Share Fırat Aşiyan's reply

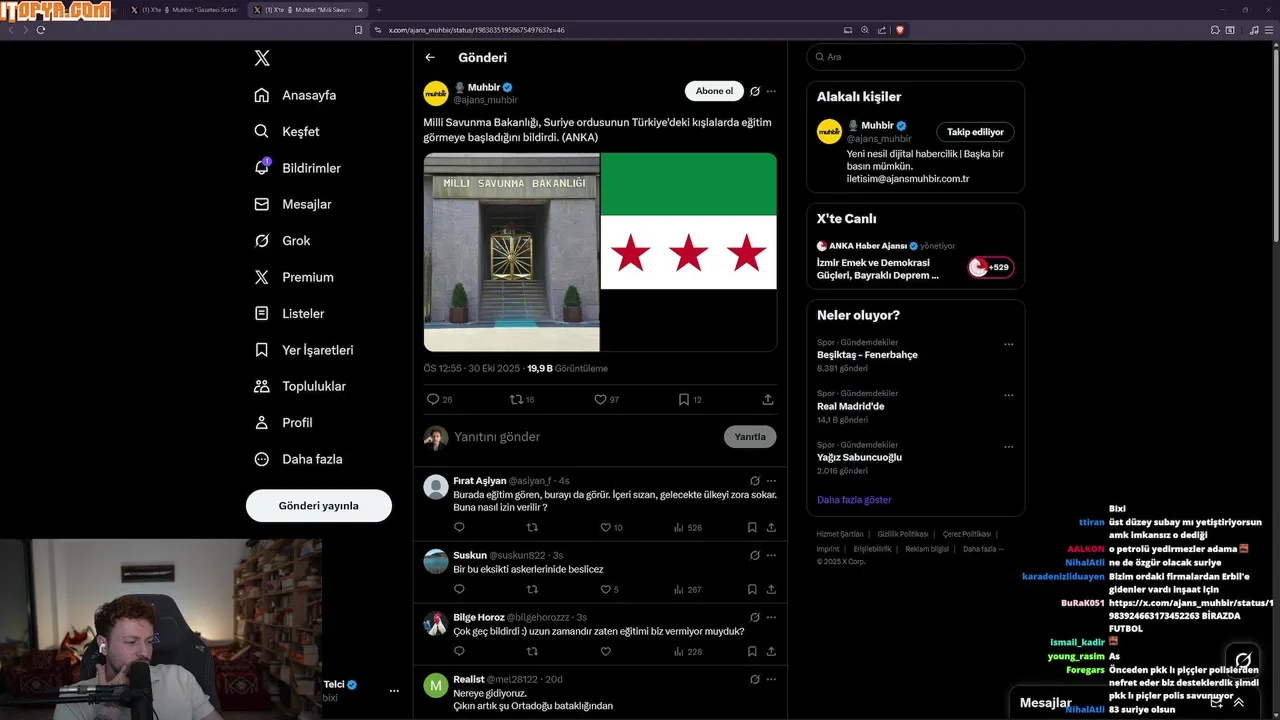click(771, 527)
